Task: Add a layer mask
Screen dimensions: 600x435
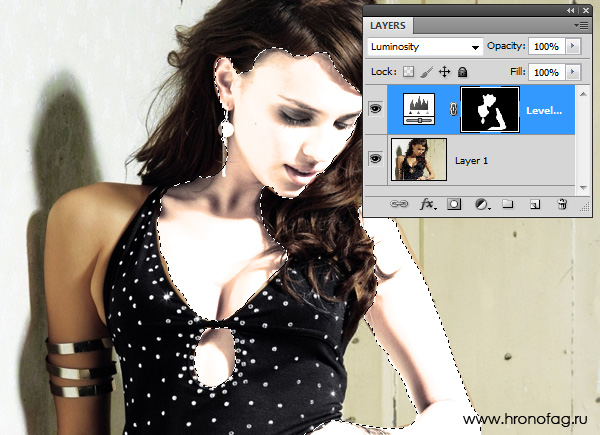Action: point(454,204)
